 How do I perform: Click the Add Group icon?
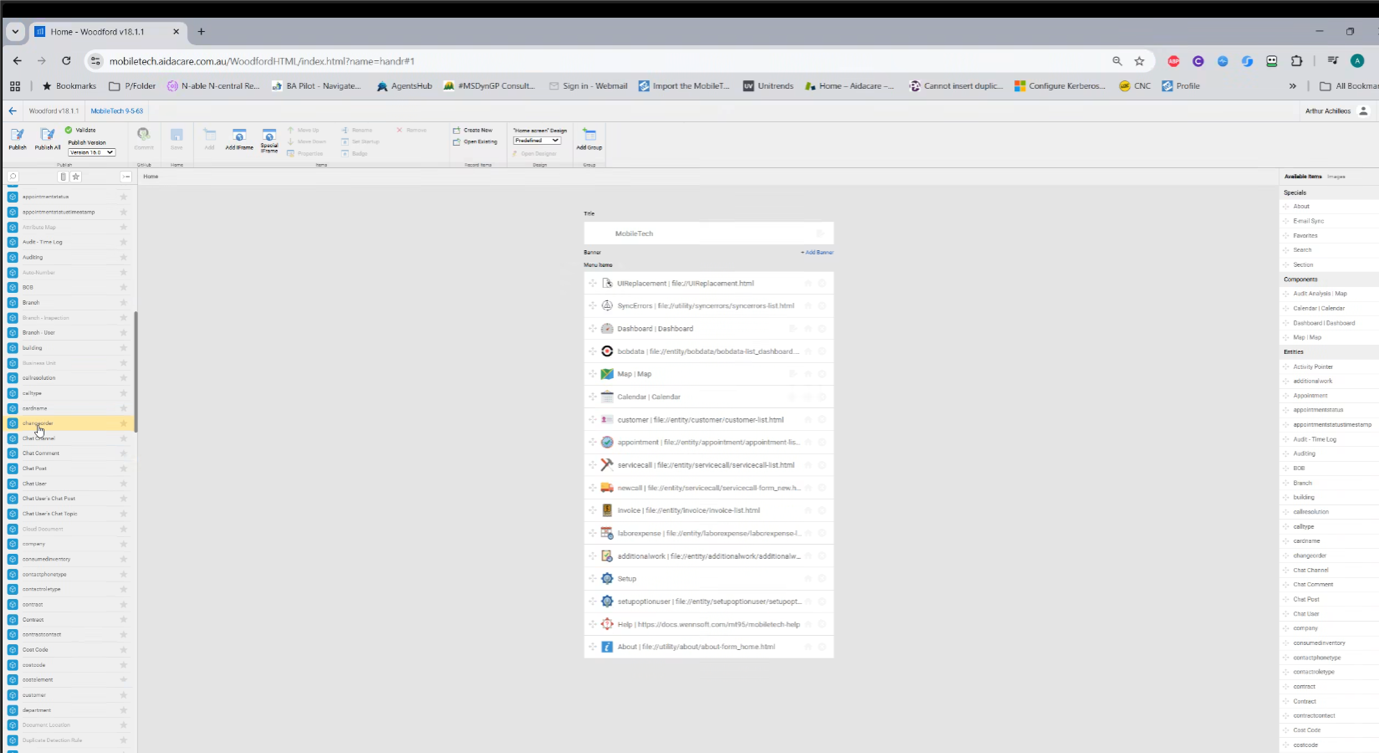589,135
